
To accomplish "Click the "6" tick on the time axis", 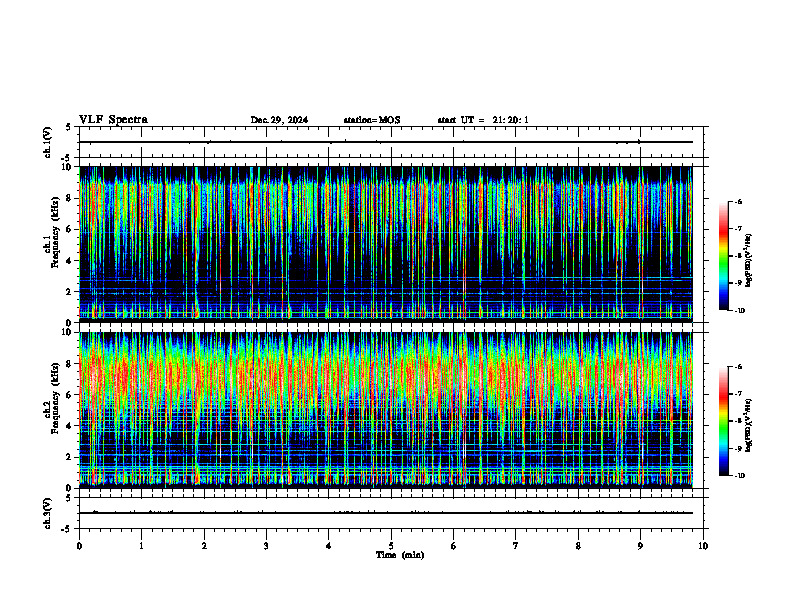I will pyautogui.click(x=454, y=546).
